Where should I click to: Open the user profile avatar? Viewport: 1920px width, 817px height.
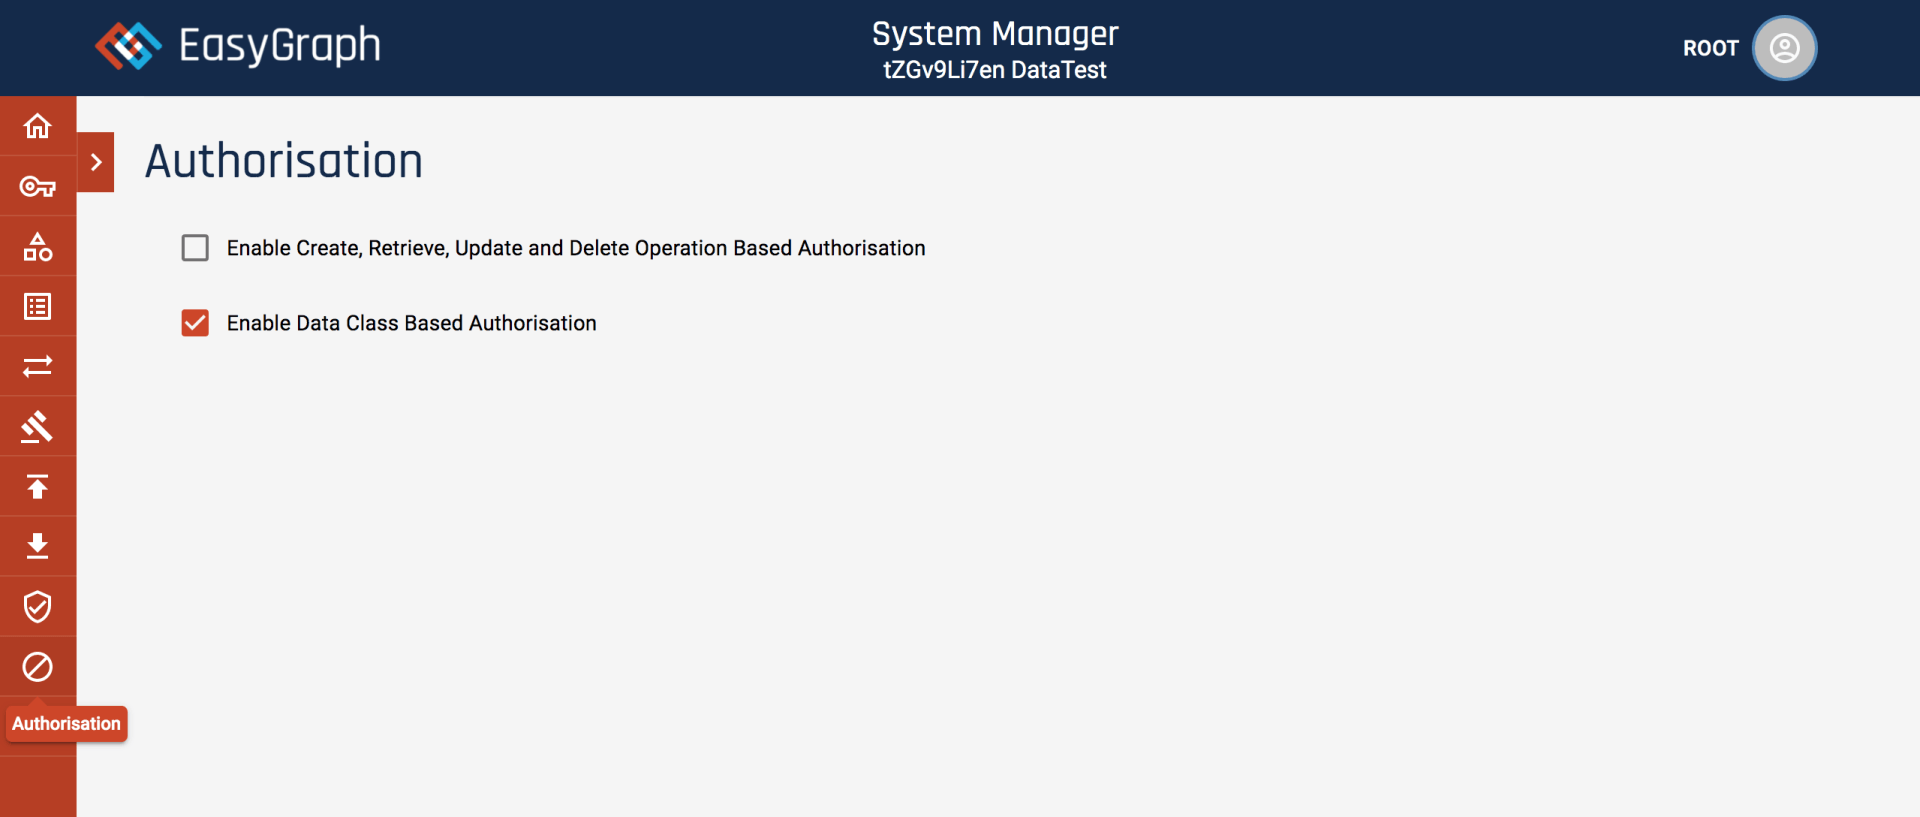point(1784,48)
